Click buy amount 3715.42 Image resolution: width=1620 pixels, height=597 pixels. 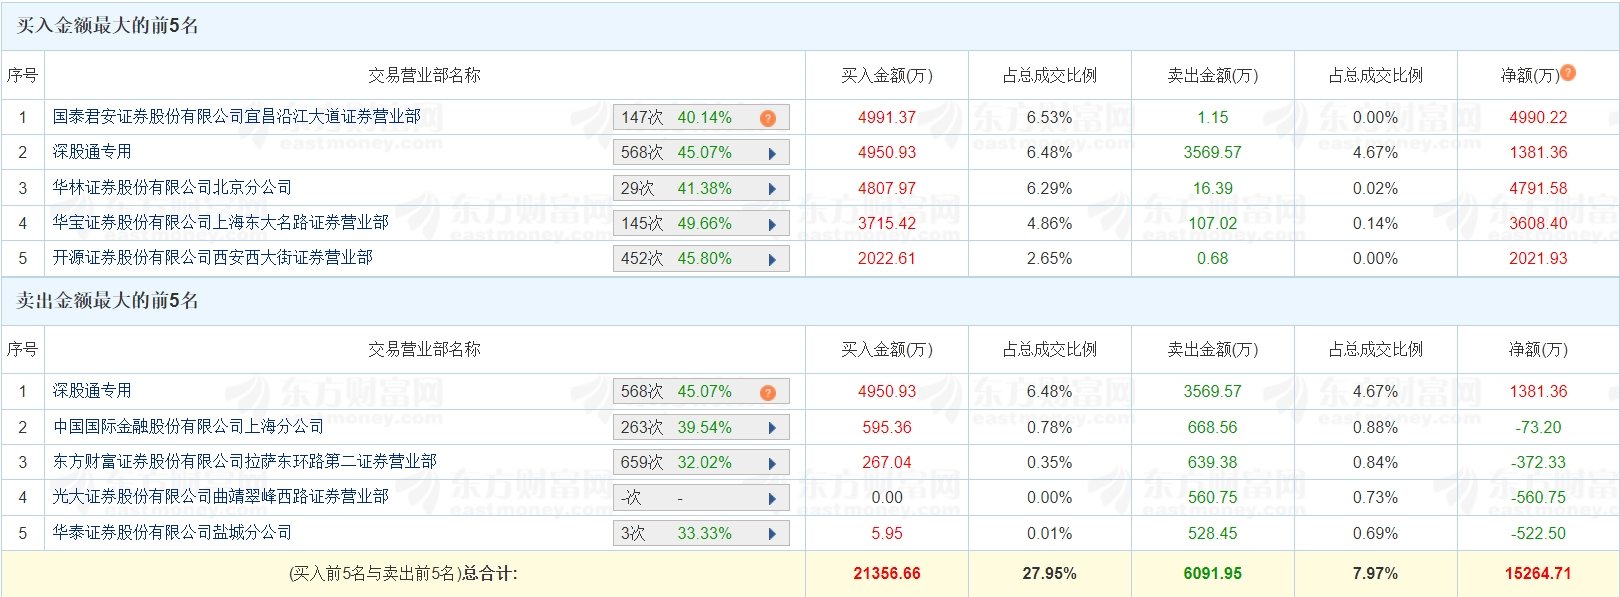click(887, 224)
